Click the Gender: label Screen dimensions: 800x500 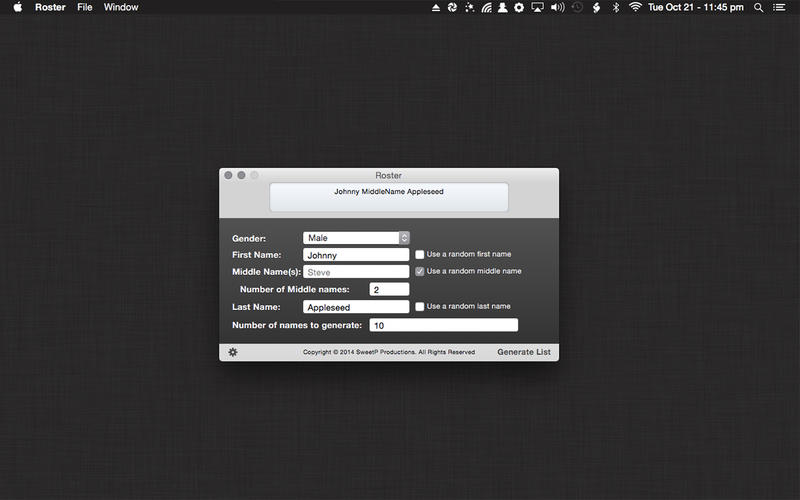[249, 238]
